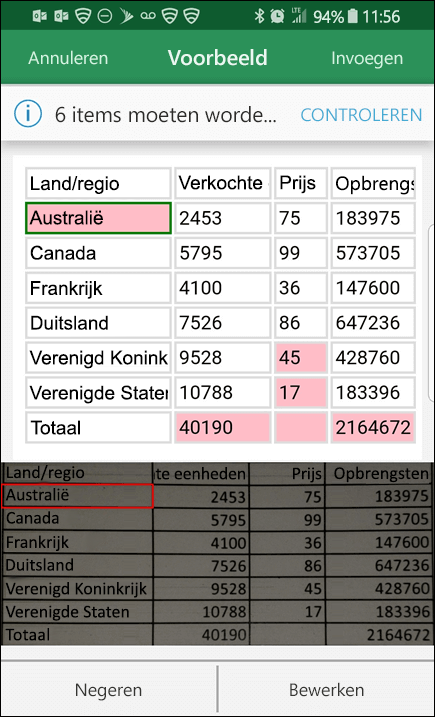Viewport: 435px width, 717px height.
Task: Select the flagged 45 price cell
Action: tap(301, 358)
